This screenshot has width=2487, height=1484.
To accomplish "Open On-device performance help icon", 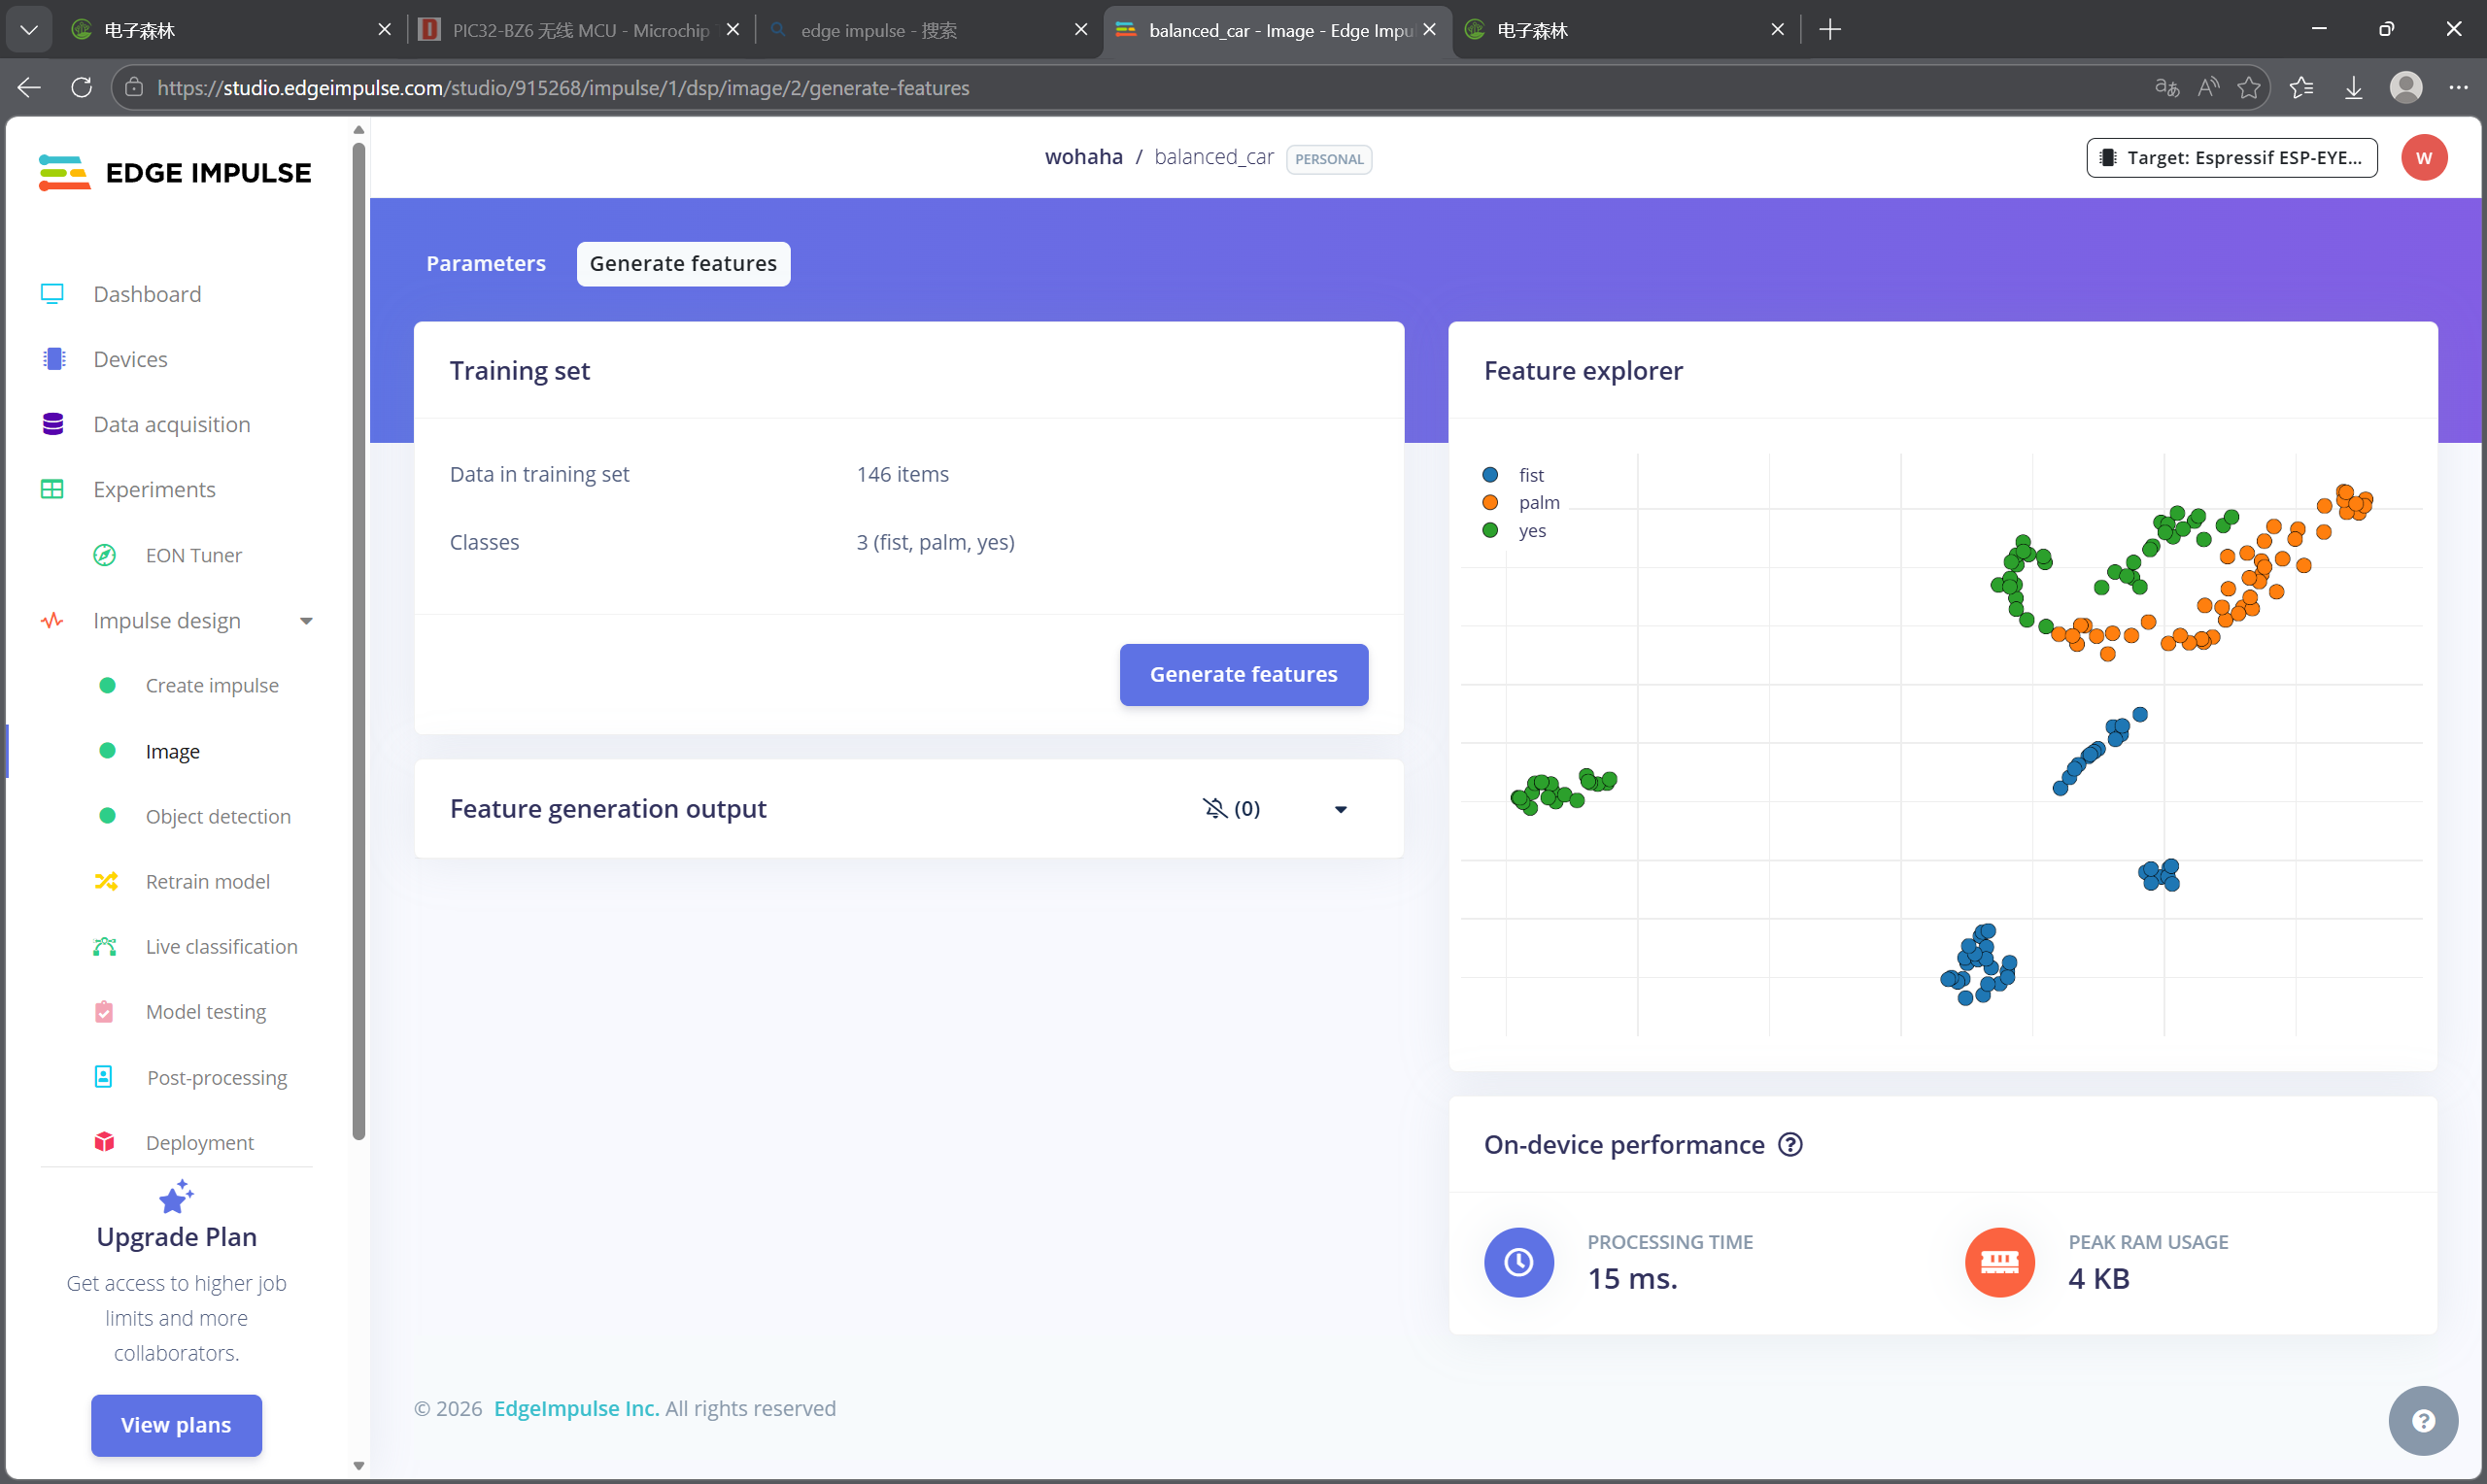I will point(1790,1145).
